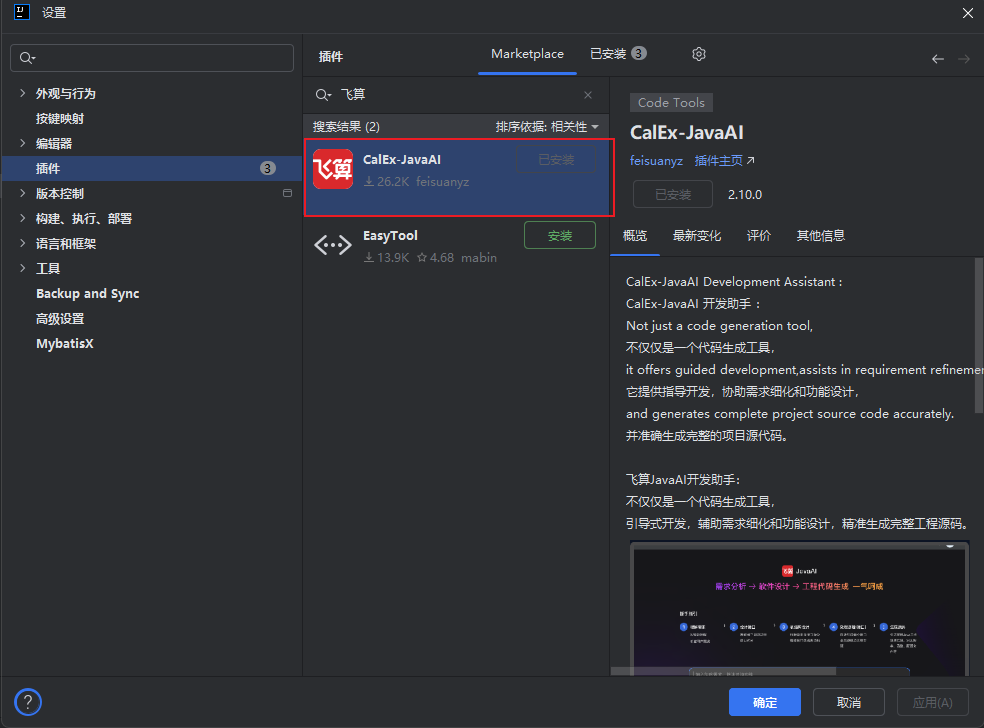Screen dimensions: 984x728
Task: Focus the settings search field
Action: 152,58
